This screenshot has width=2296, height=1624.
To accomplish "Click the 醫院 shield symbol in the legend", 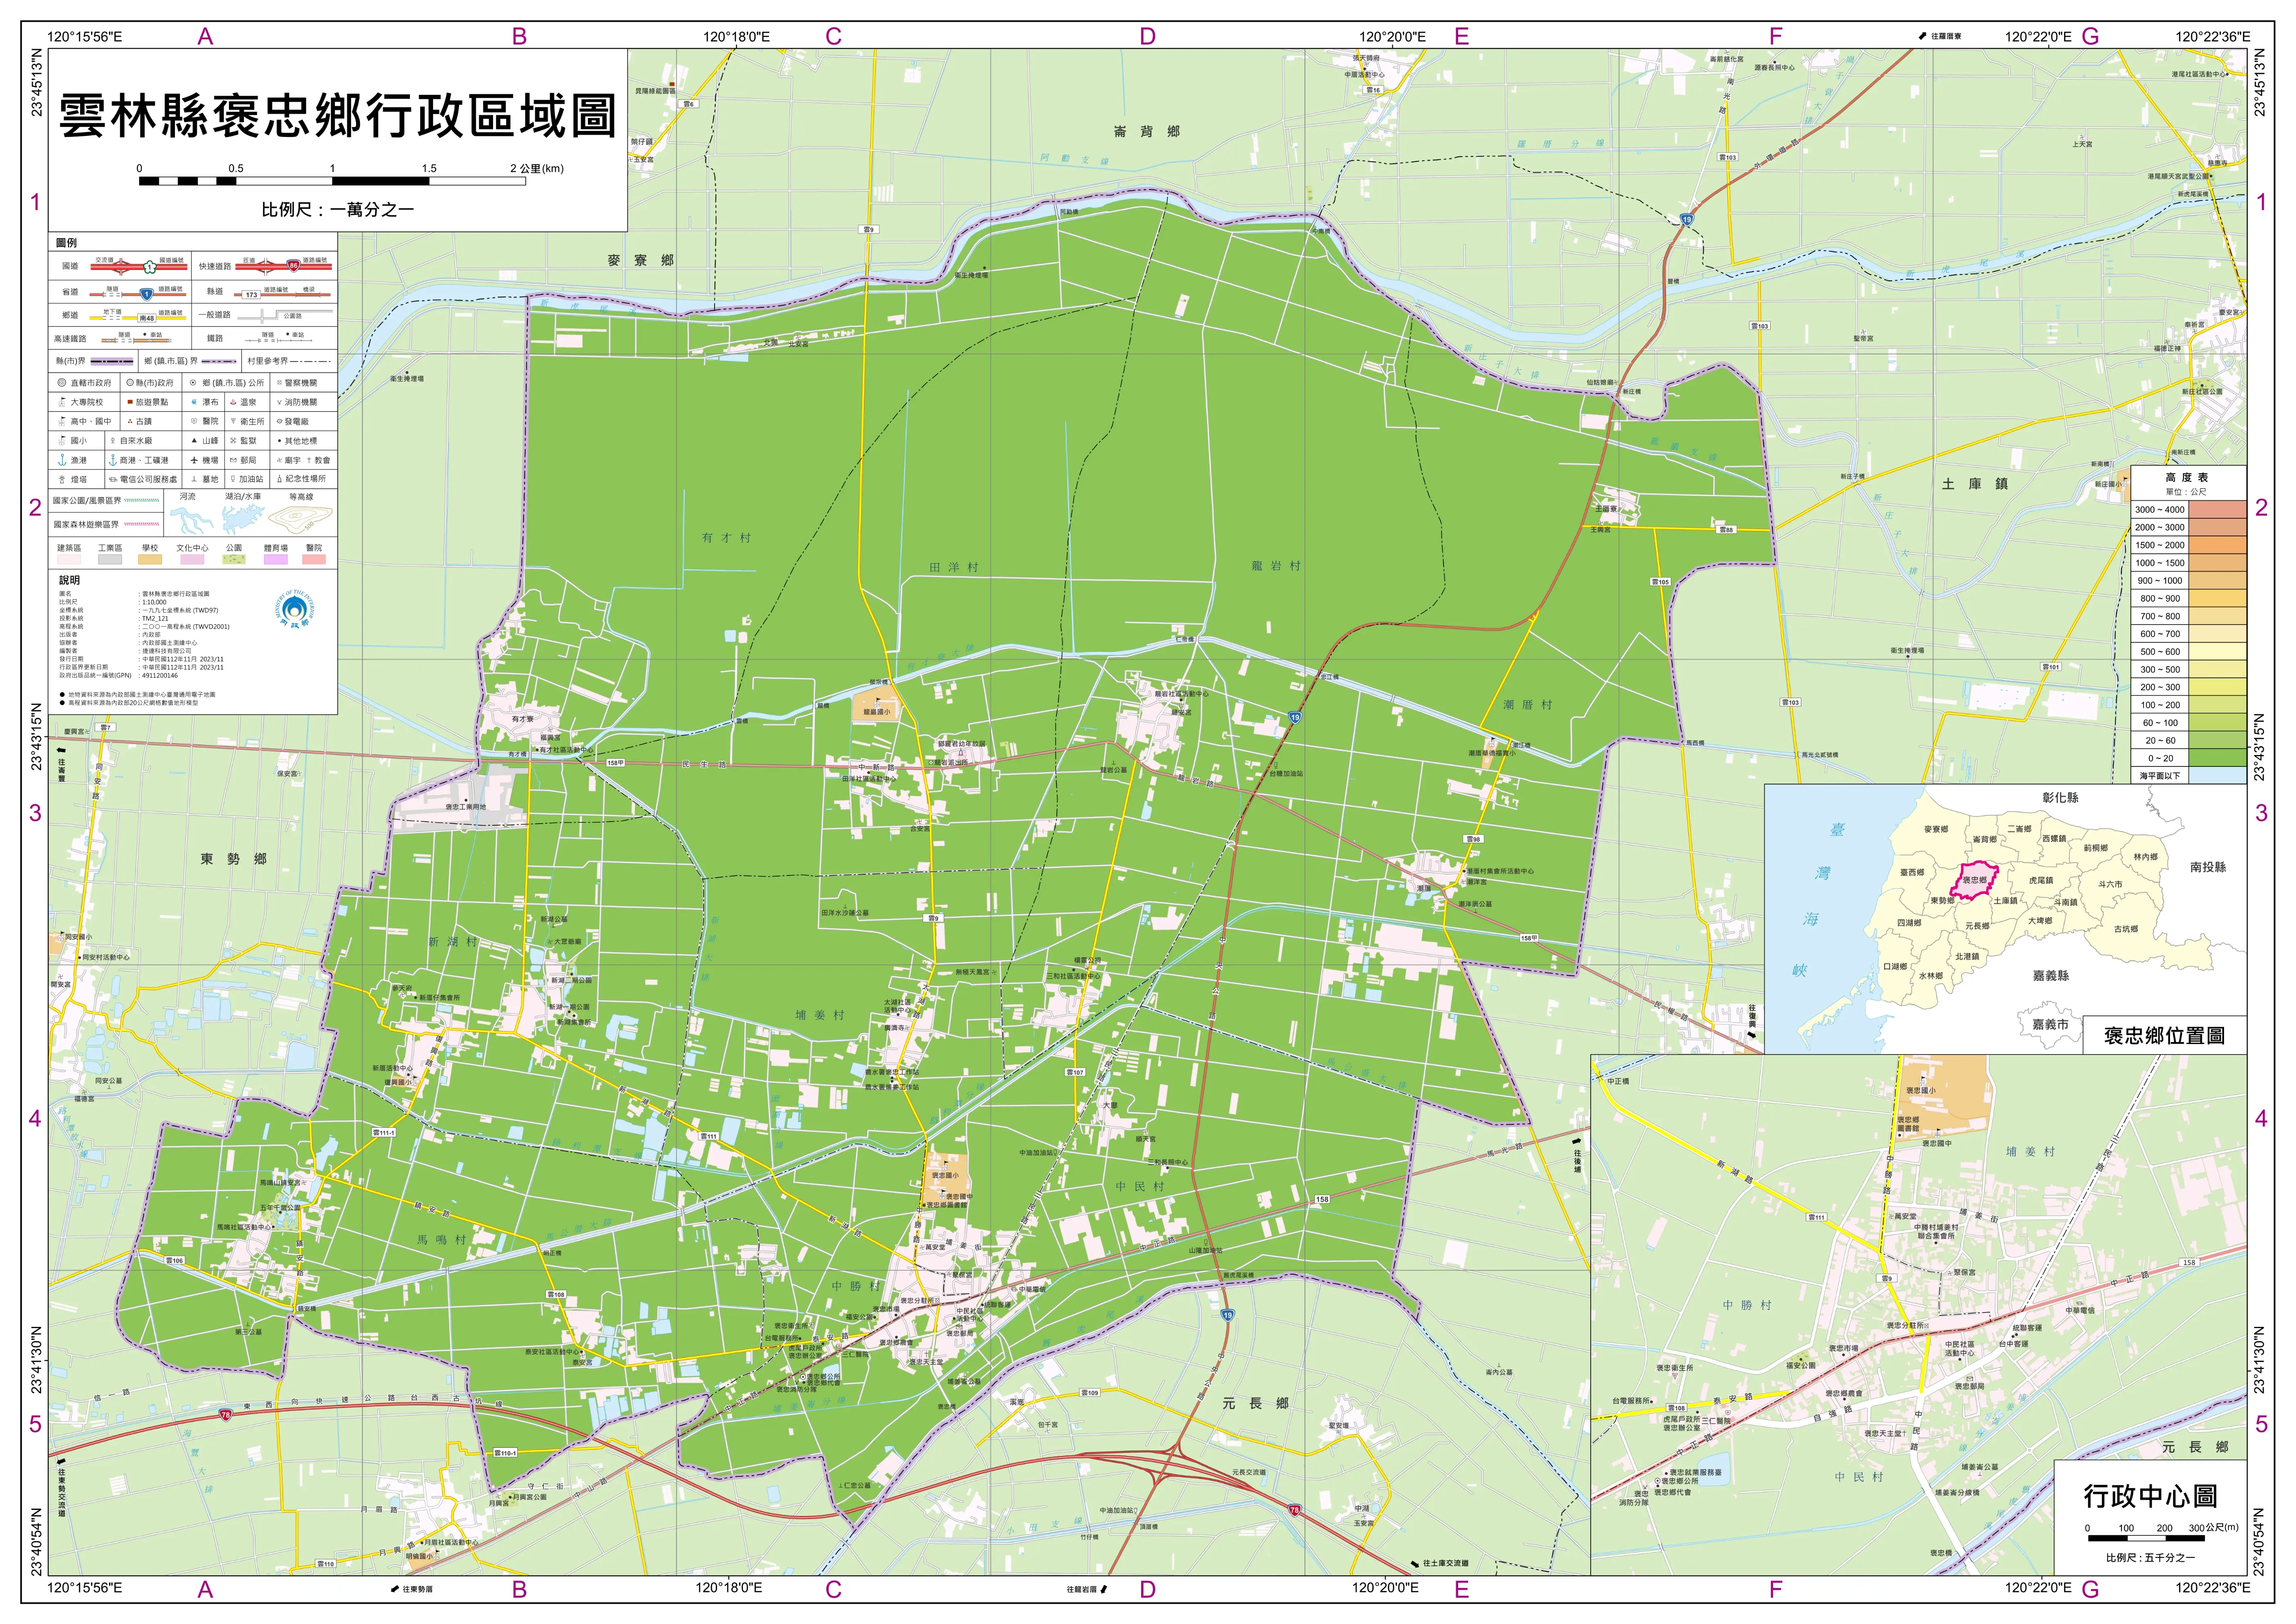I will tap(194, 421).
